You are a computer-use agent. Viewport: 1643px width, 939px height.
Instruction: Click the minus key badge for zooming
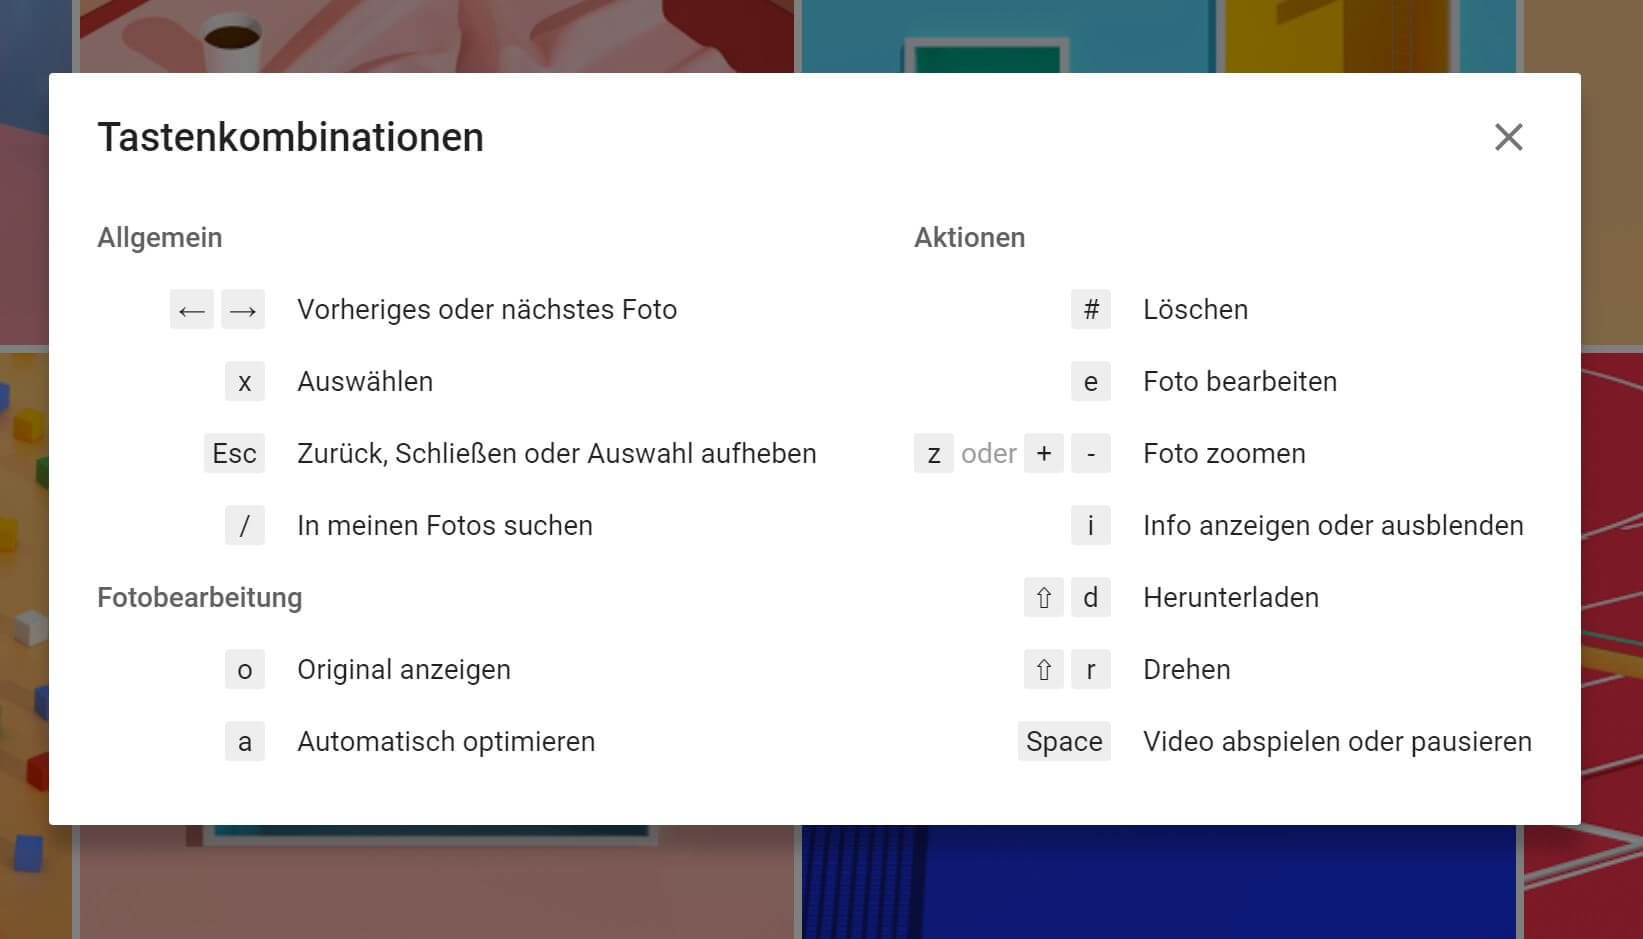(x=1091, y=454)
